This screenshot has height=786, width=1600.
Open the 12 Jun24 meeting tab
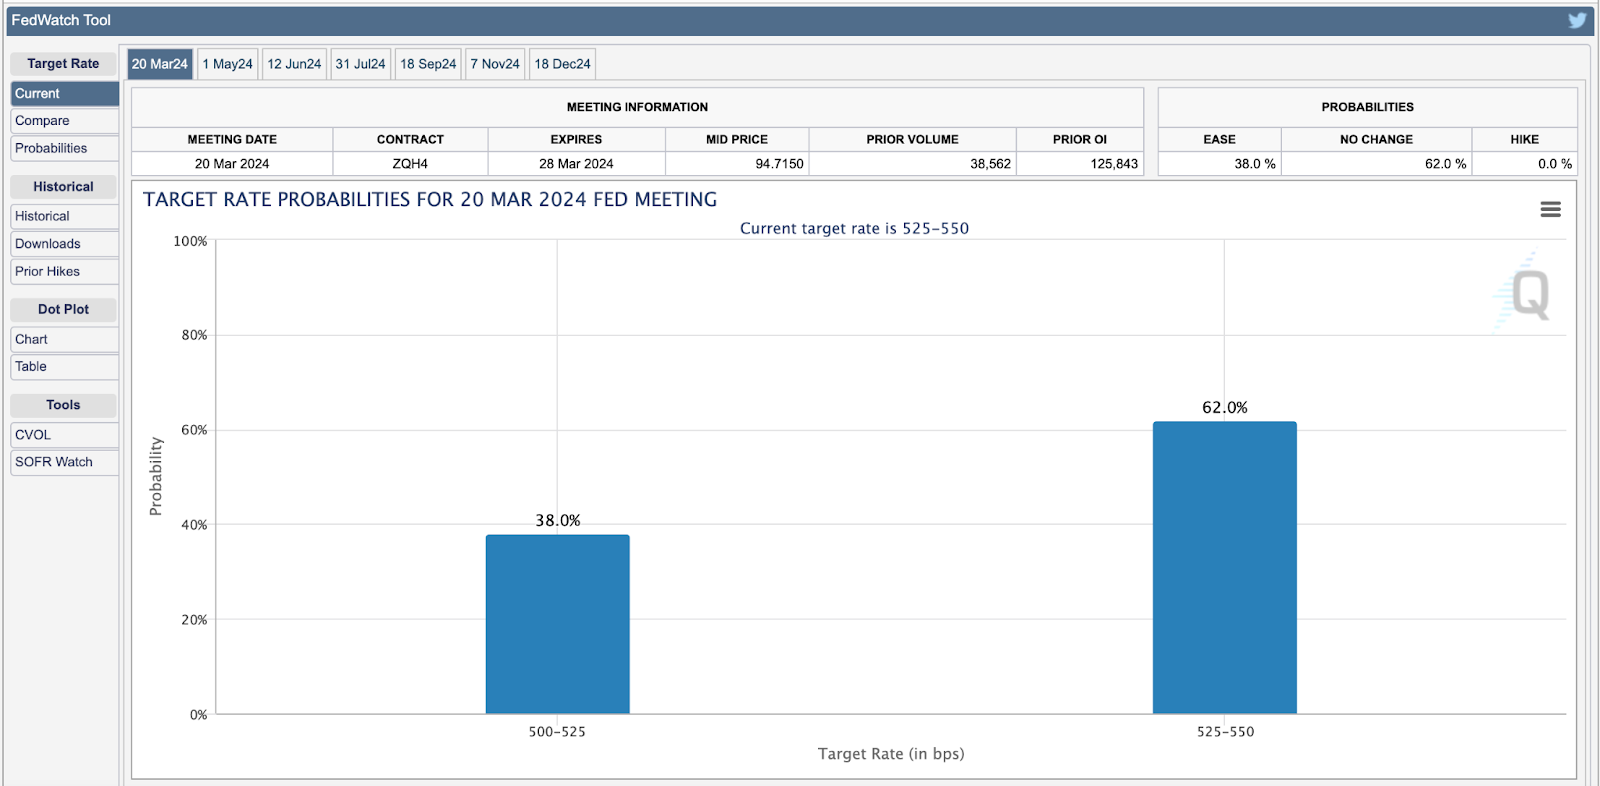tap(294, 64)
